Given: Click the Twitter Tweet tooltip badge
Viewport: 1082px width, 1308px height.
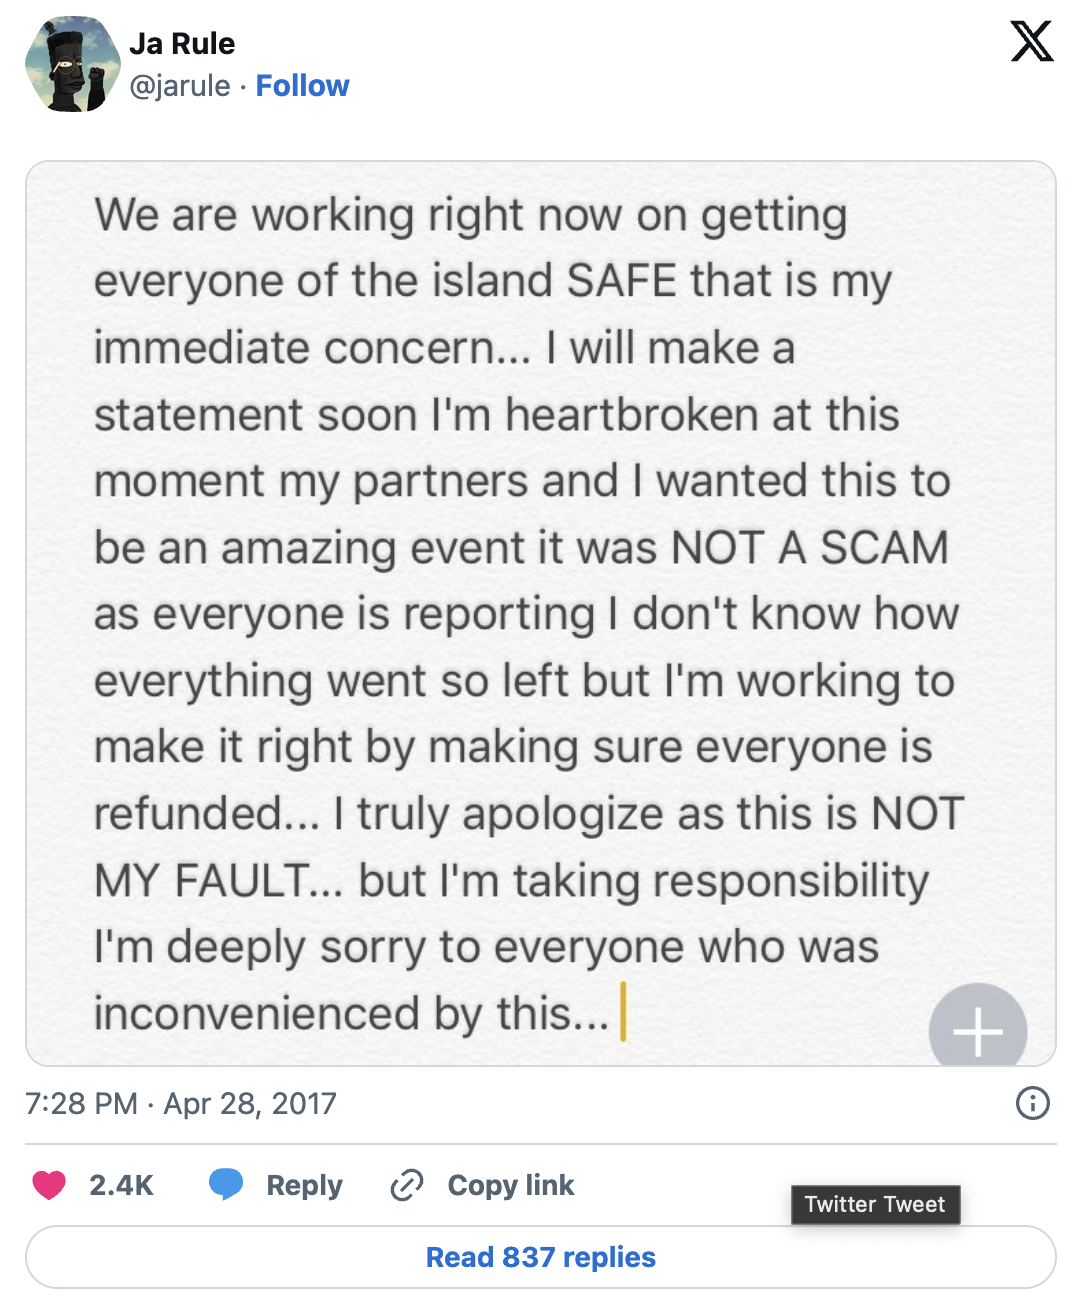Looking at the screenshot, I should coord(875,1204).
